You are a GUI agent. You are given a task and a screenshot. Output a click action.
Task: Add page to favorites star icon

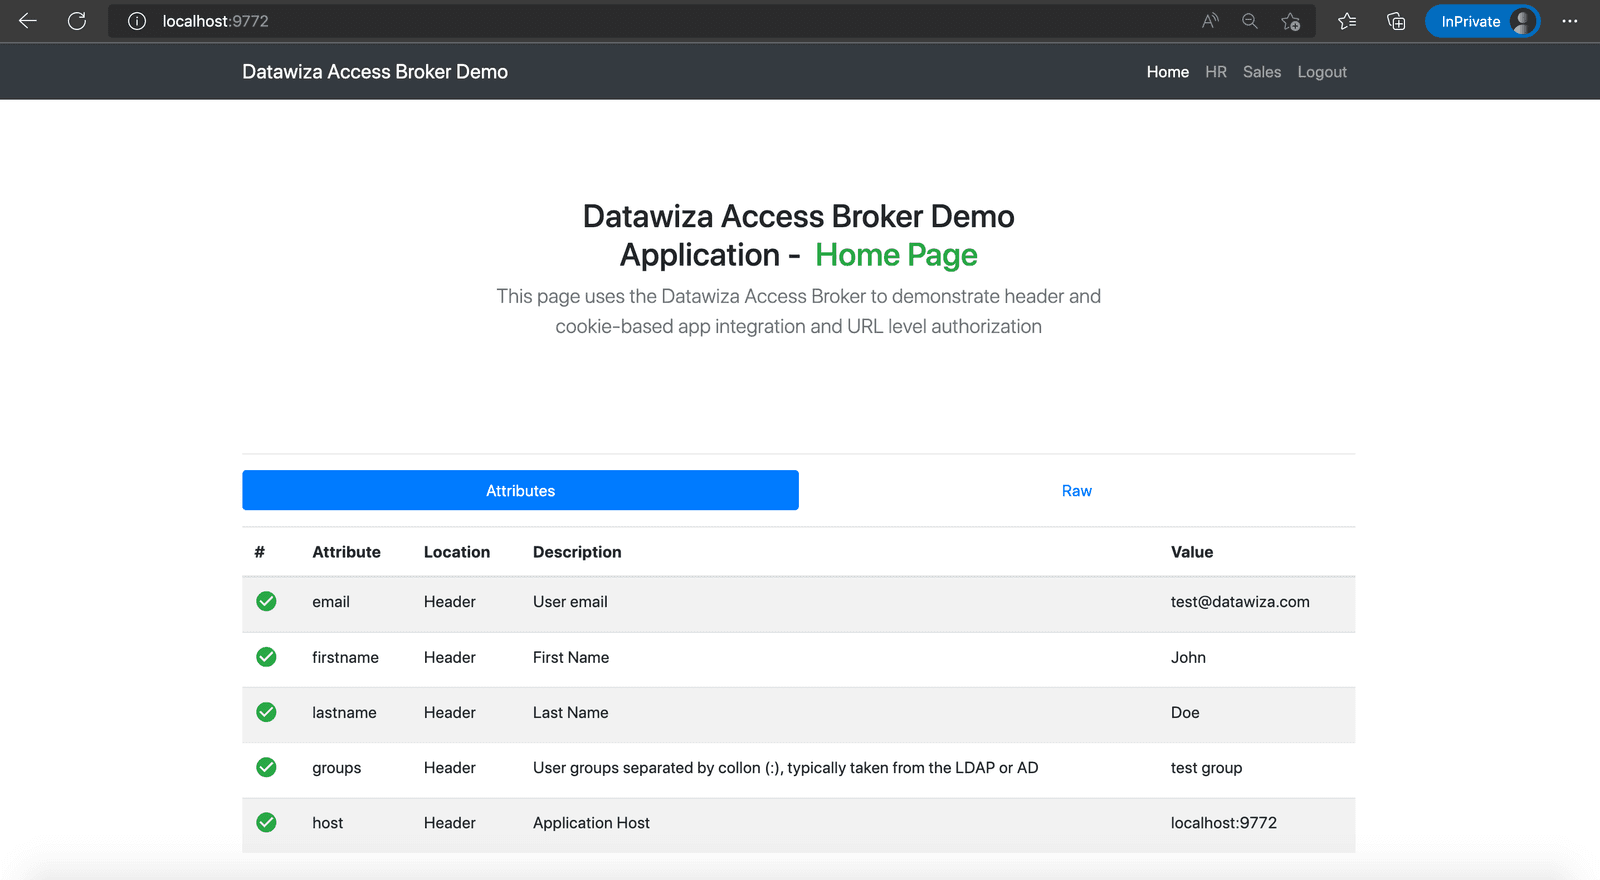point(1291,21)
